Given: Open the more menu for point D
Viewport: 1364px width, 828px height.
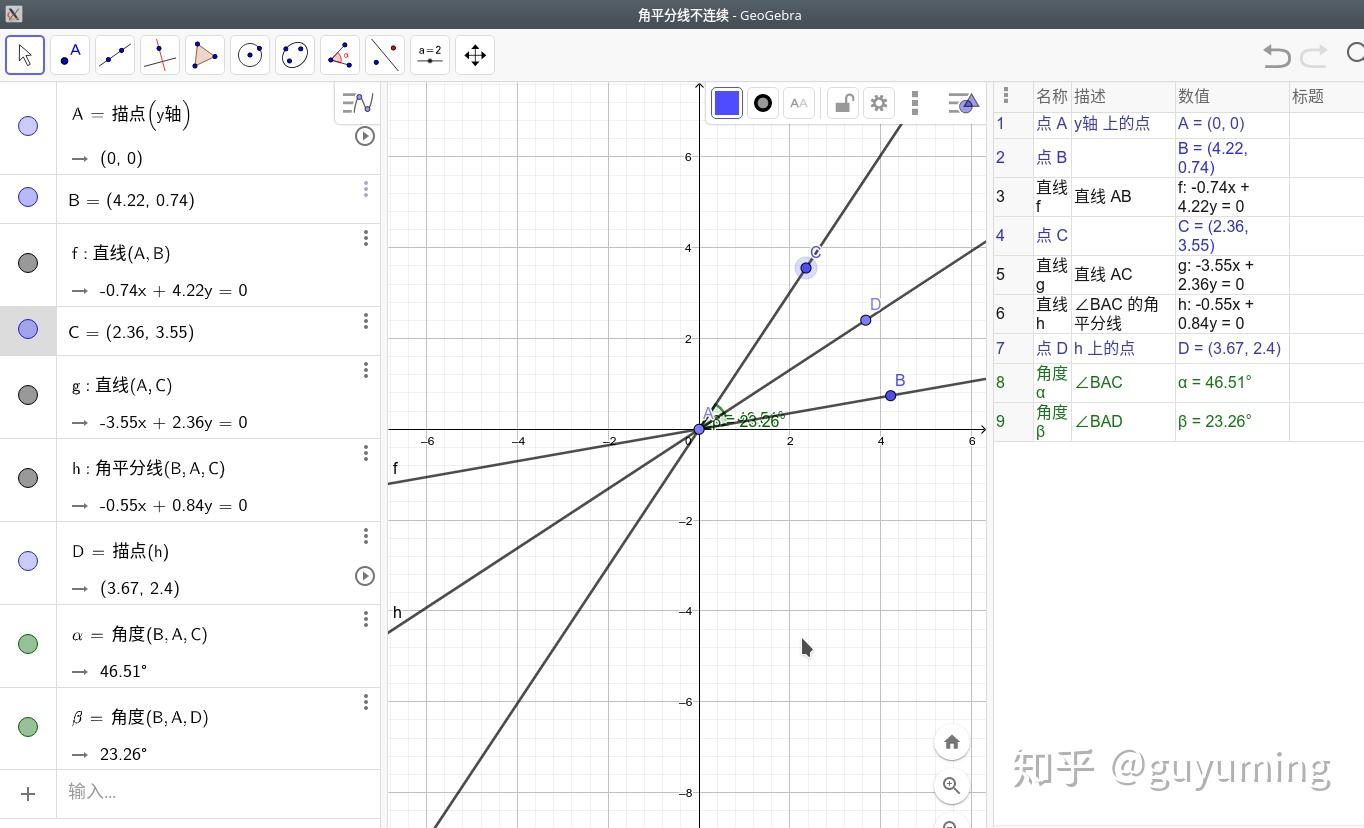Looking at the screenshot, I should coord(366,537).
